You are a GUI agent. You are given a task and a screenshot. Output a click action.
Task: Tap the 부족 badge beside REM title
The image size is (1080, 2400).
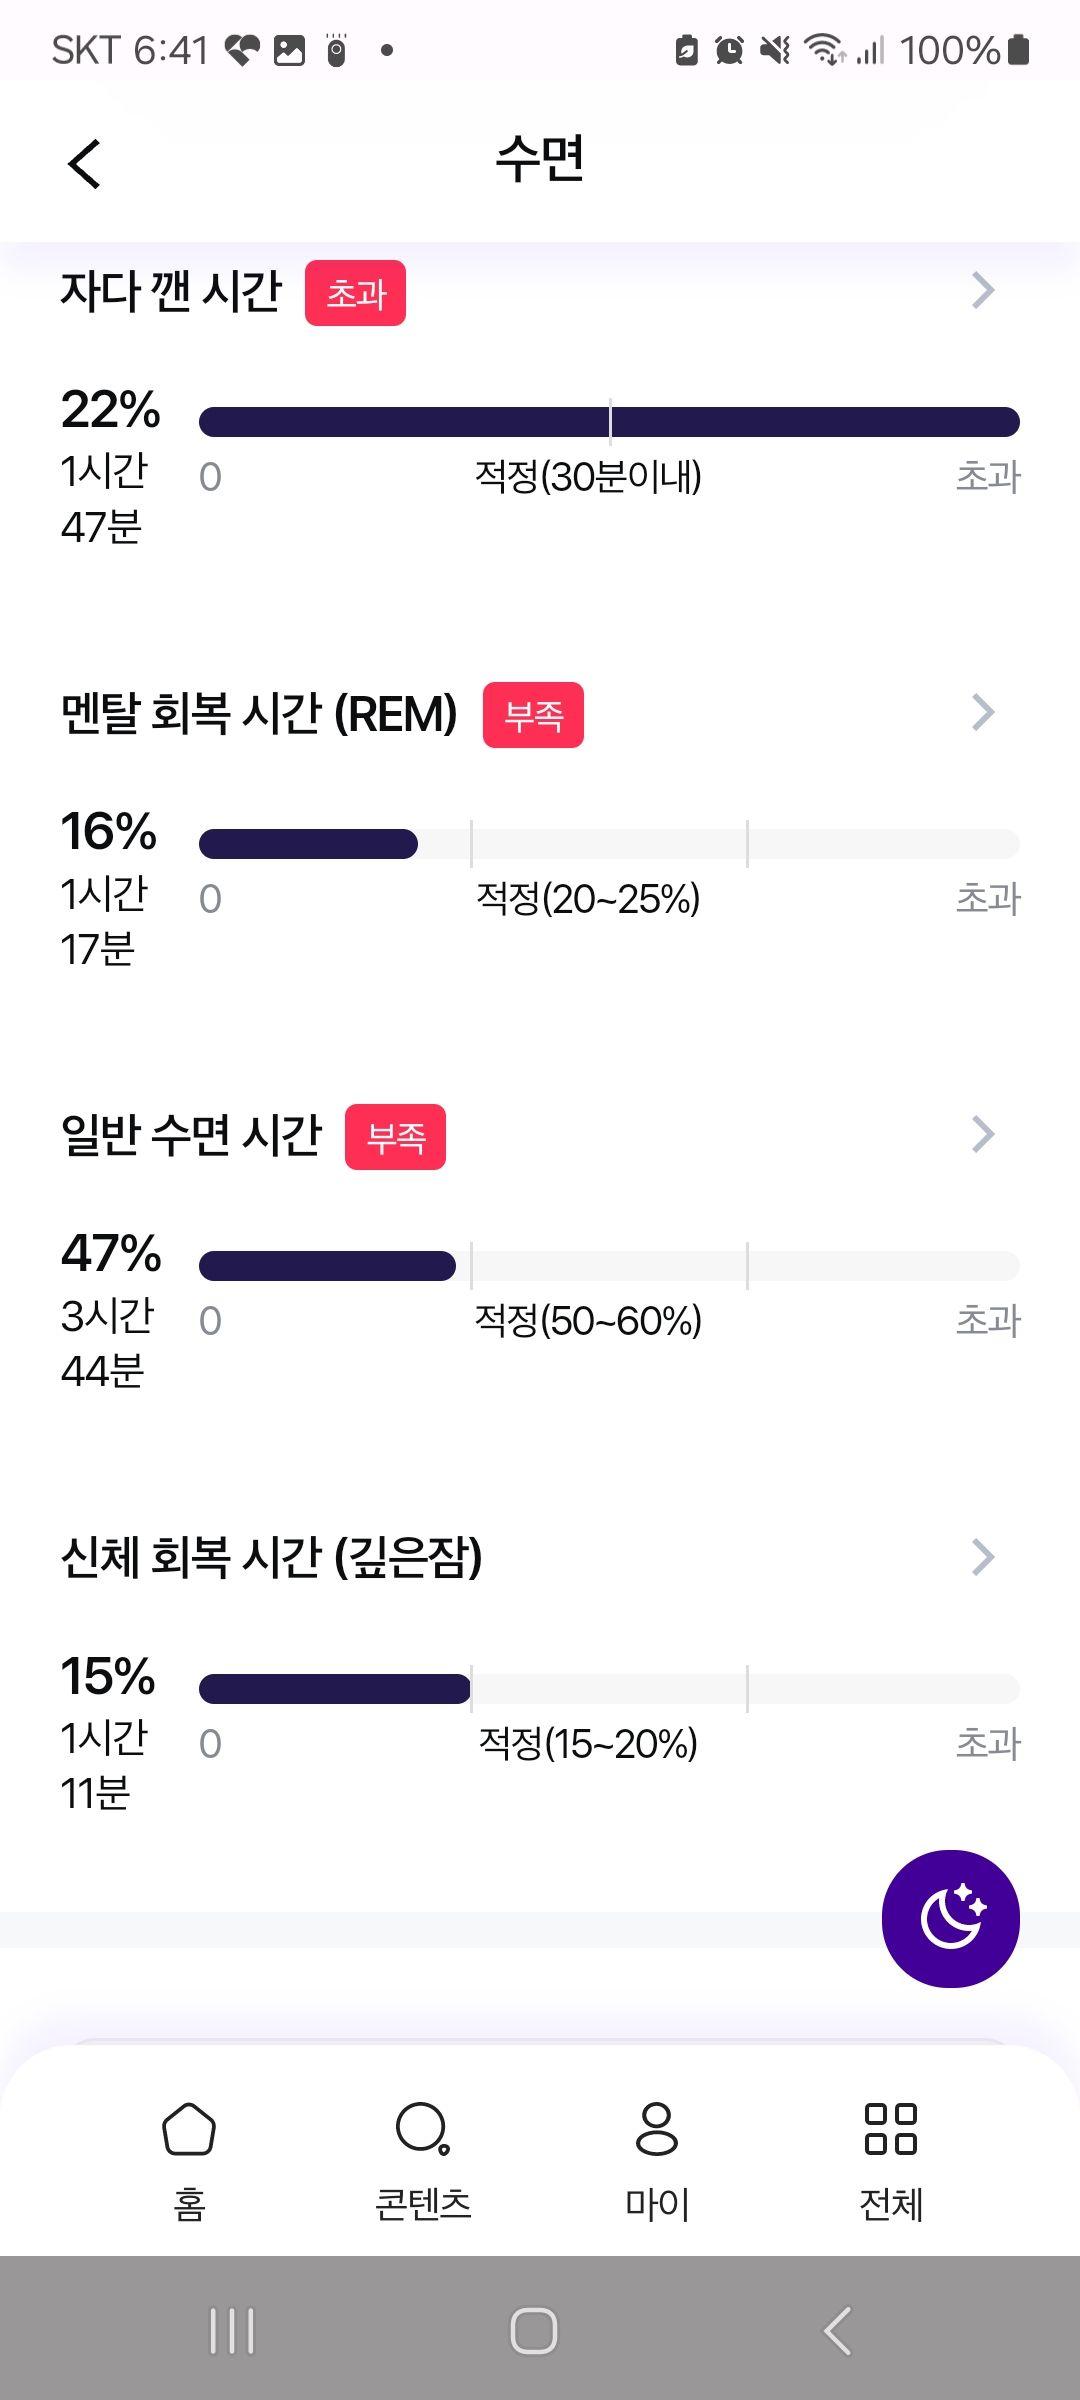[x=533, y=715]
